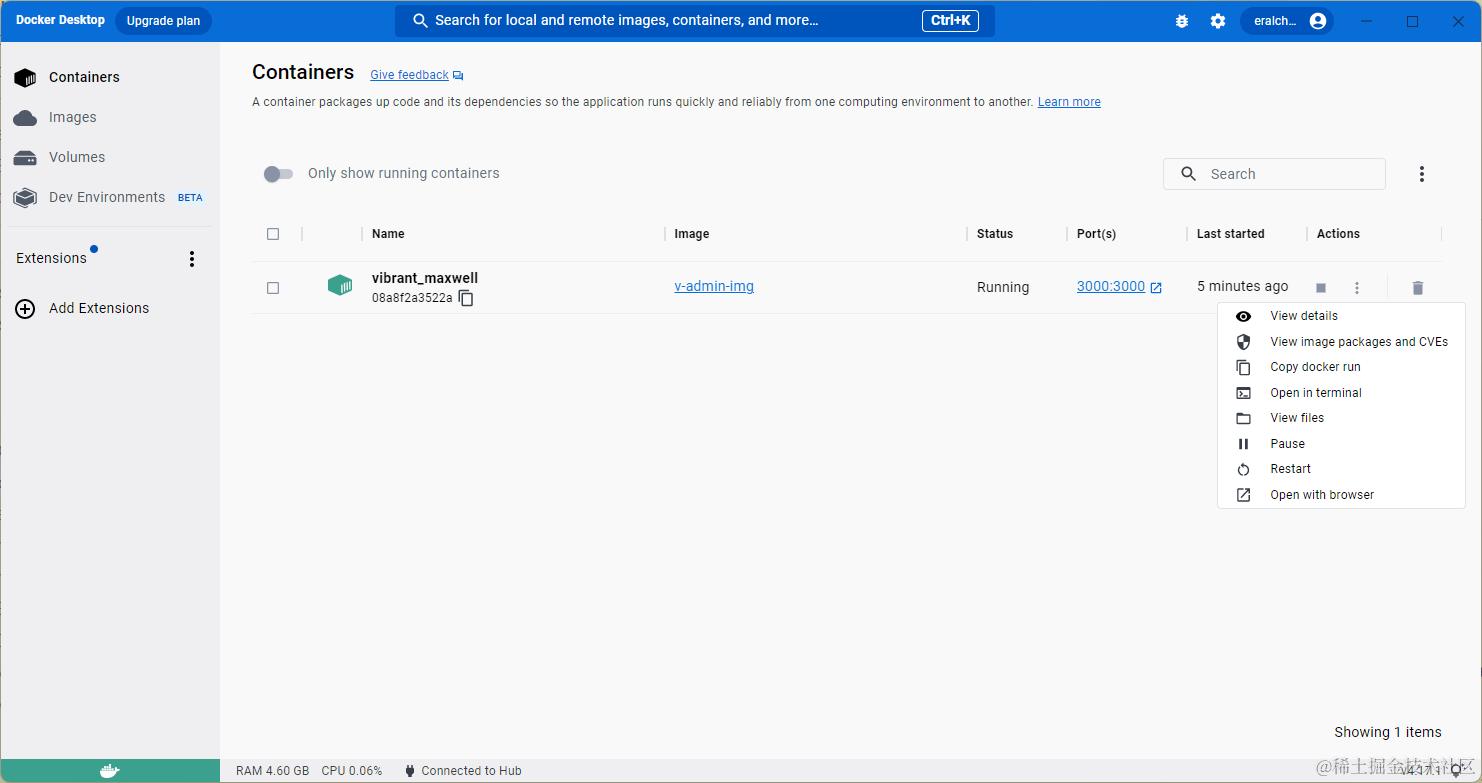Click the restart circular arrow icon

[x=1243, y=470]
